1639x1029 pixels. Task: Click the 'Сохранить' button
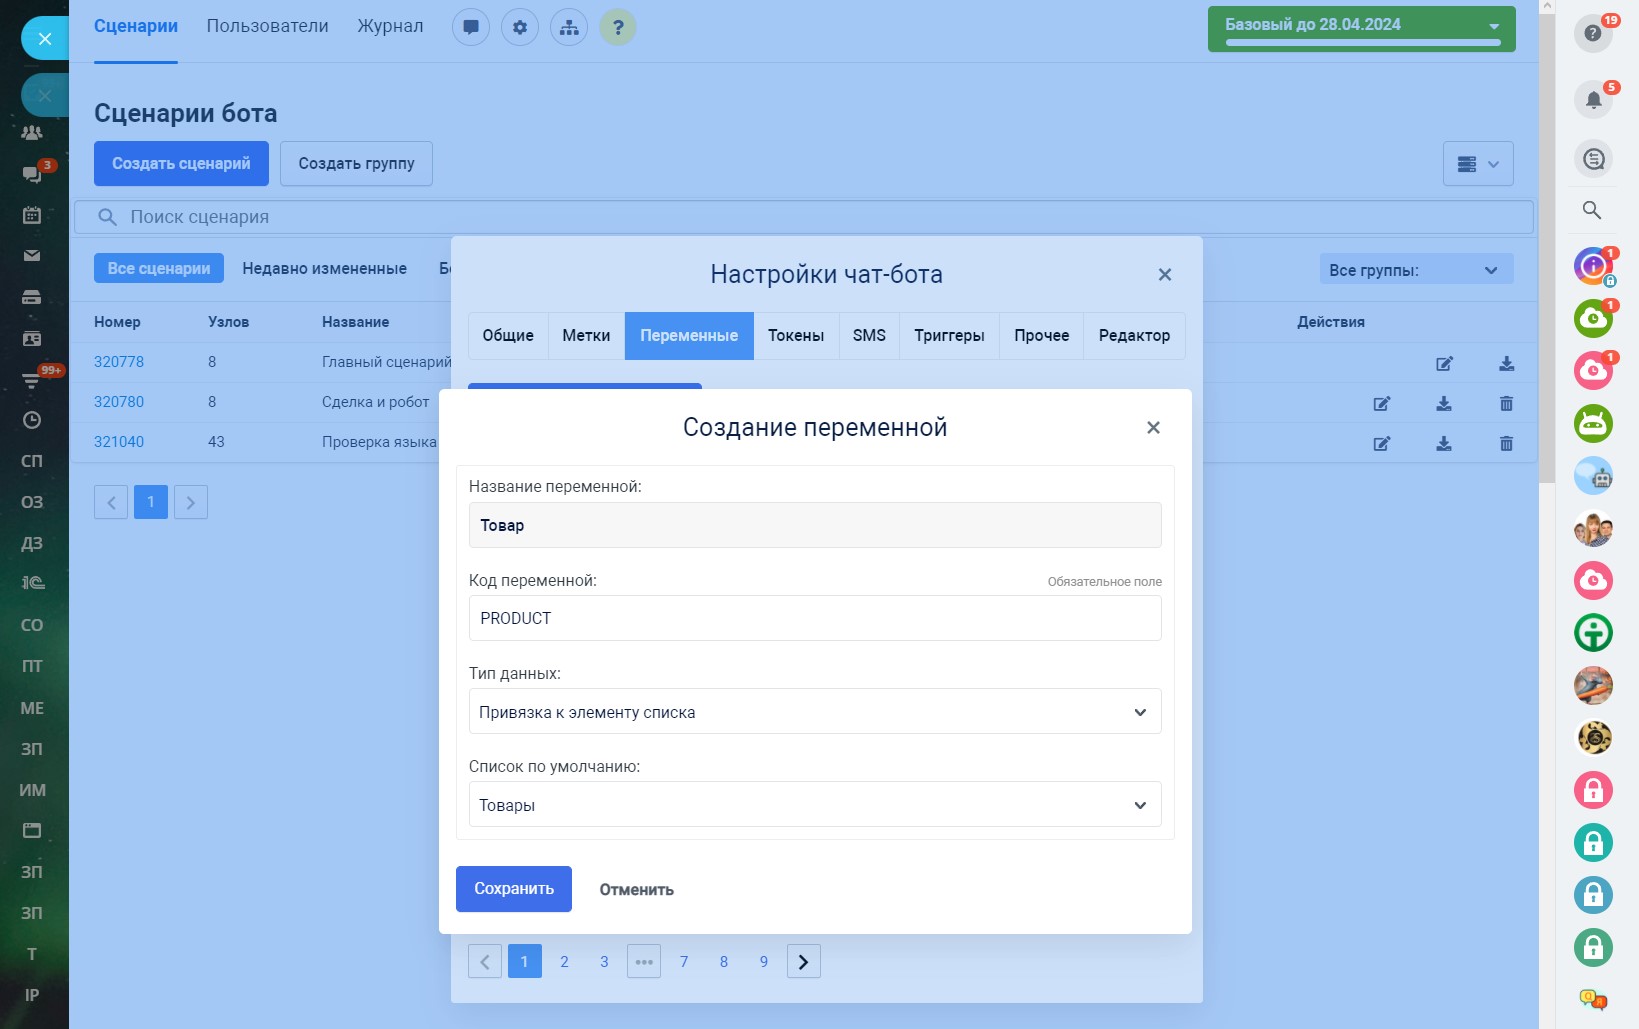513,889
